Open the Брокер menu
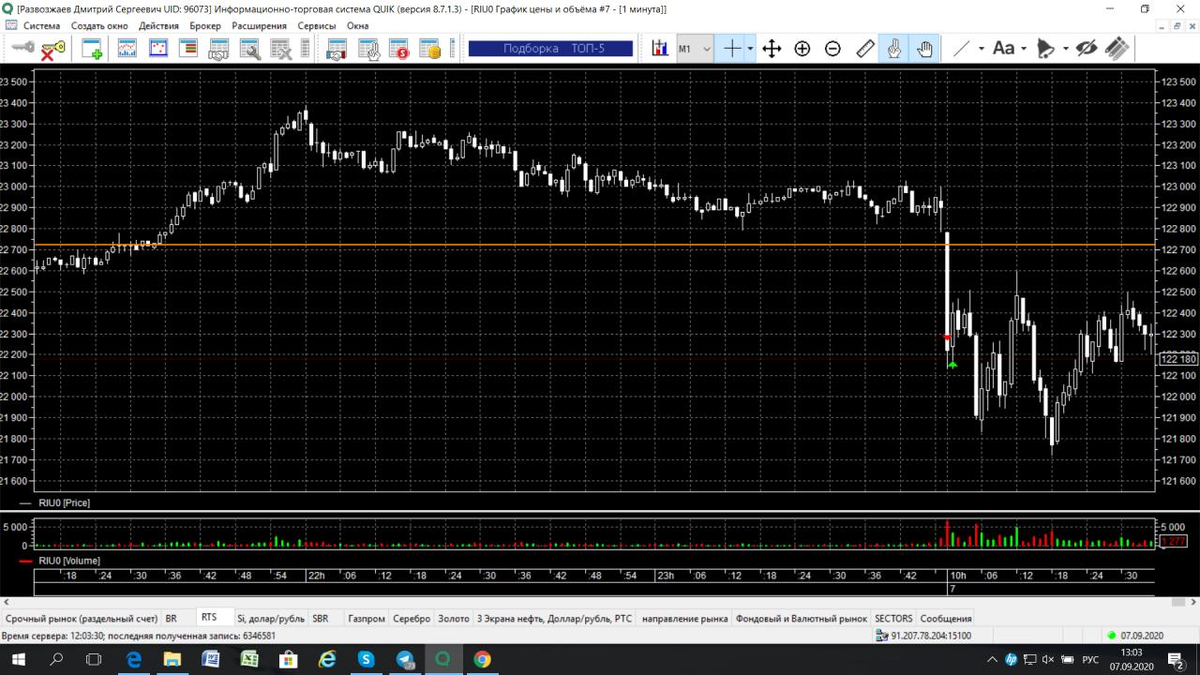This screenshot has width=1200, height=675. pyautogui.click(x=206, y=25)
